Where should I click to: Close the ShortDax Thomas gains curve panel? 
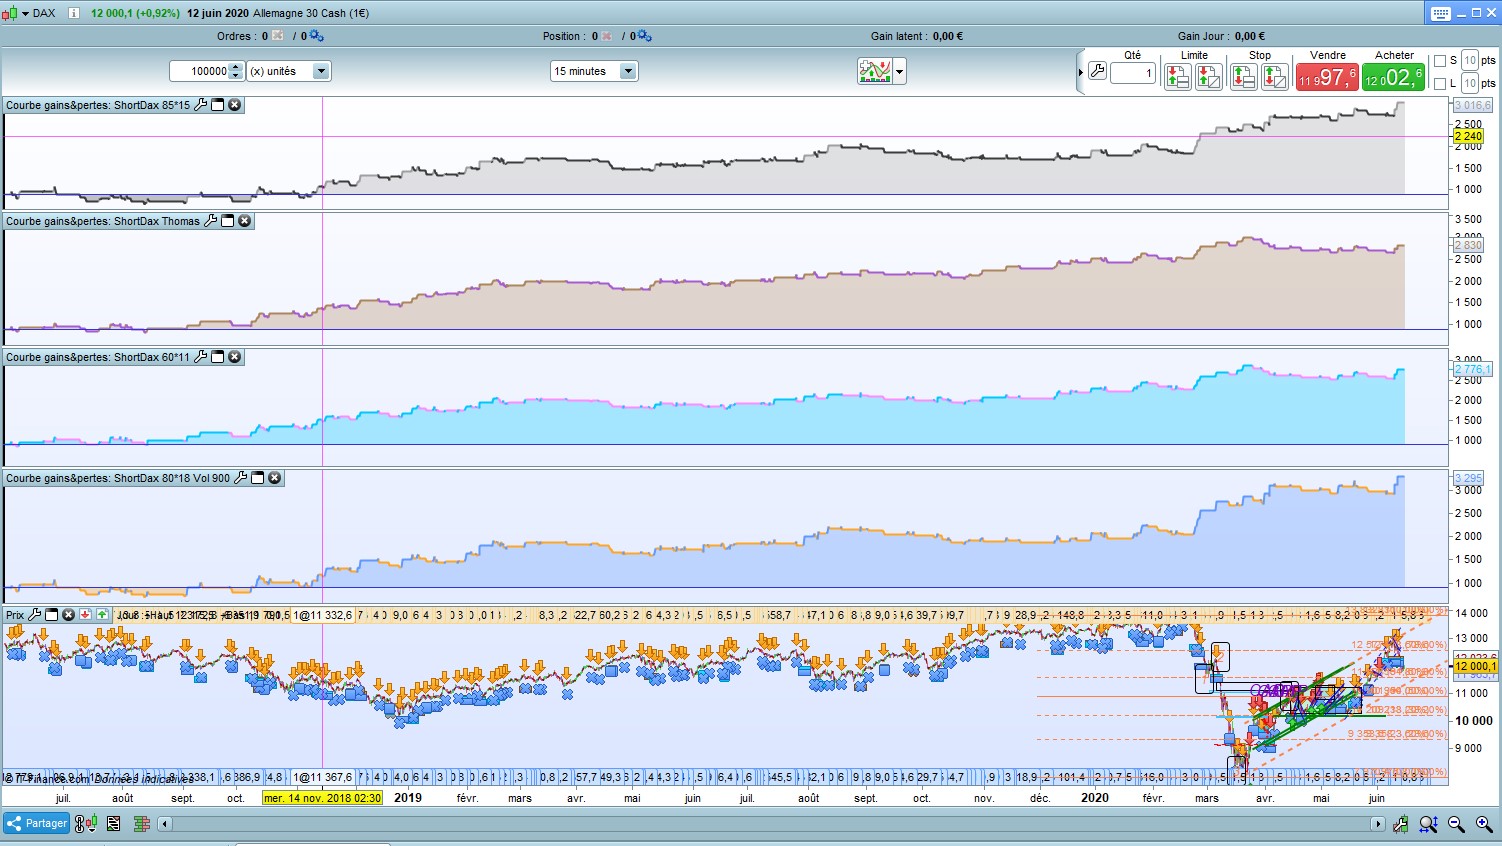pyautogui.click(x=245, y=221)
